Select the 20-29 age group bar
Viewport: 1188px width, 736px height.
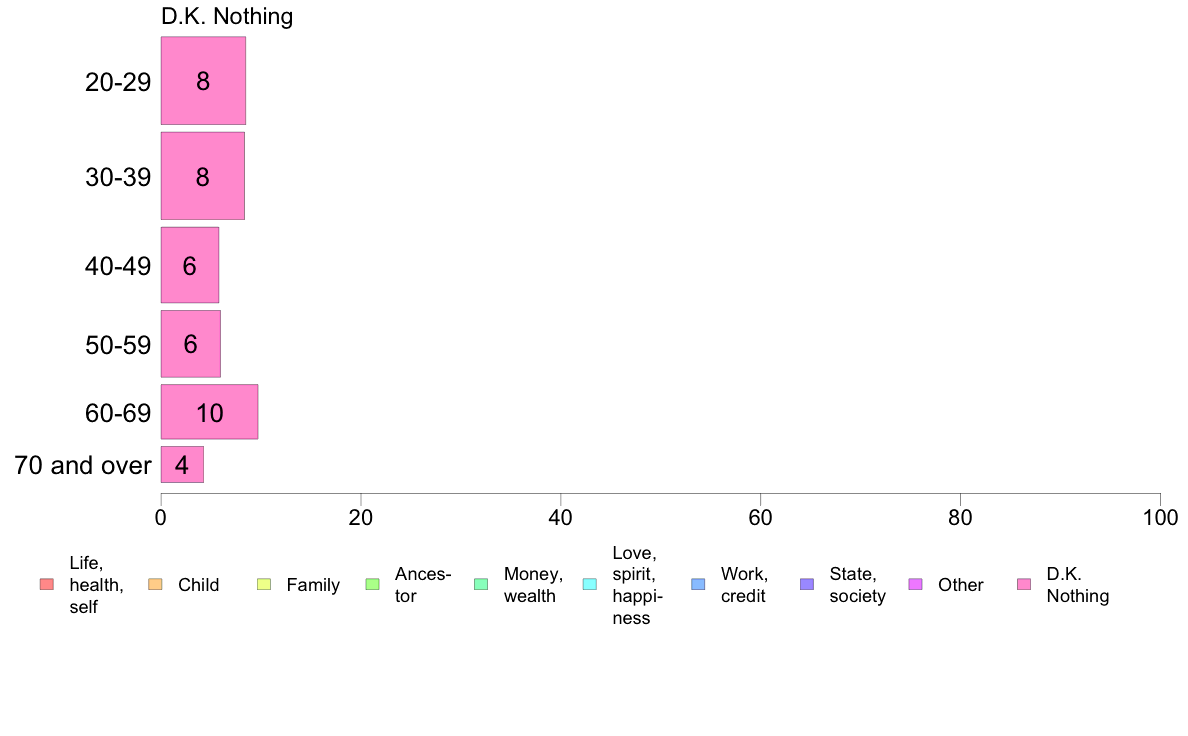pos(203,80)
